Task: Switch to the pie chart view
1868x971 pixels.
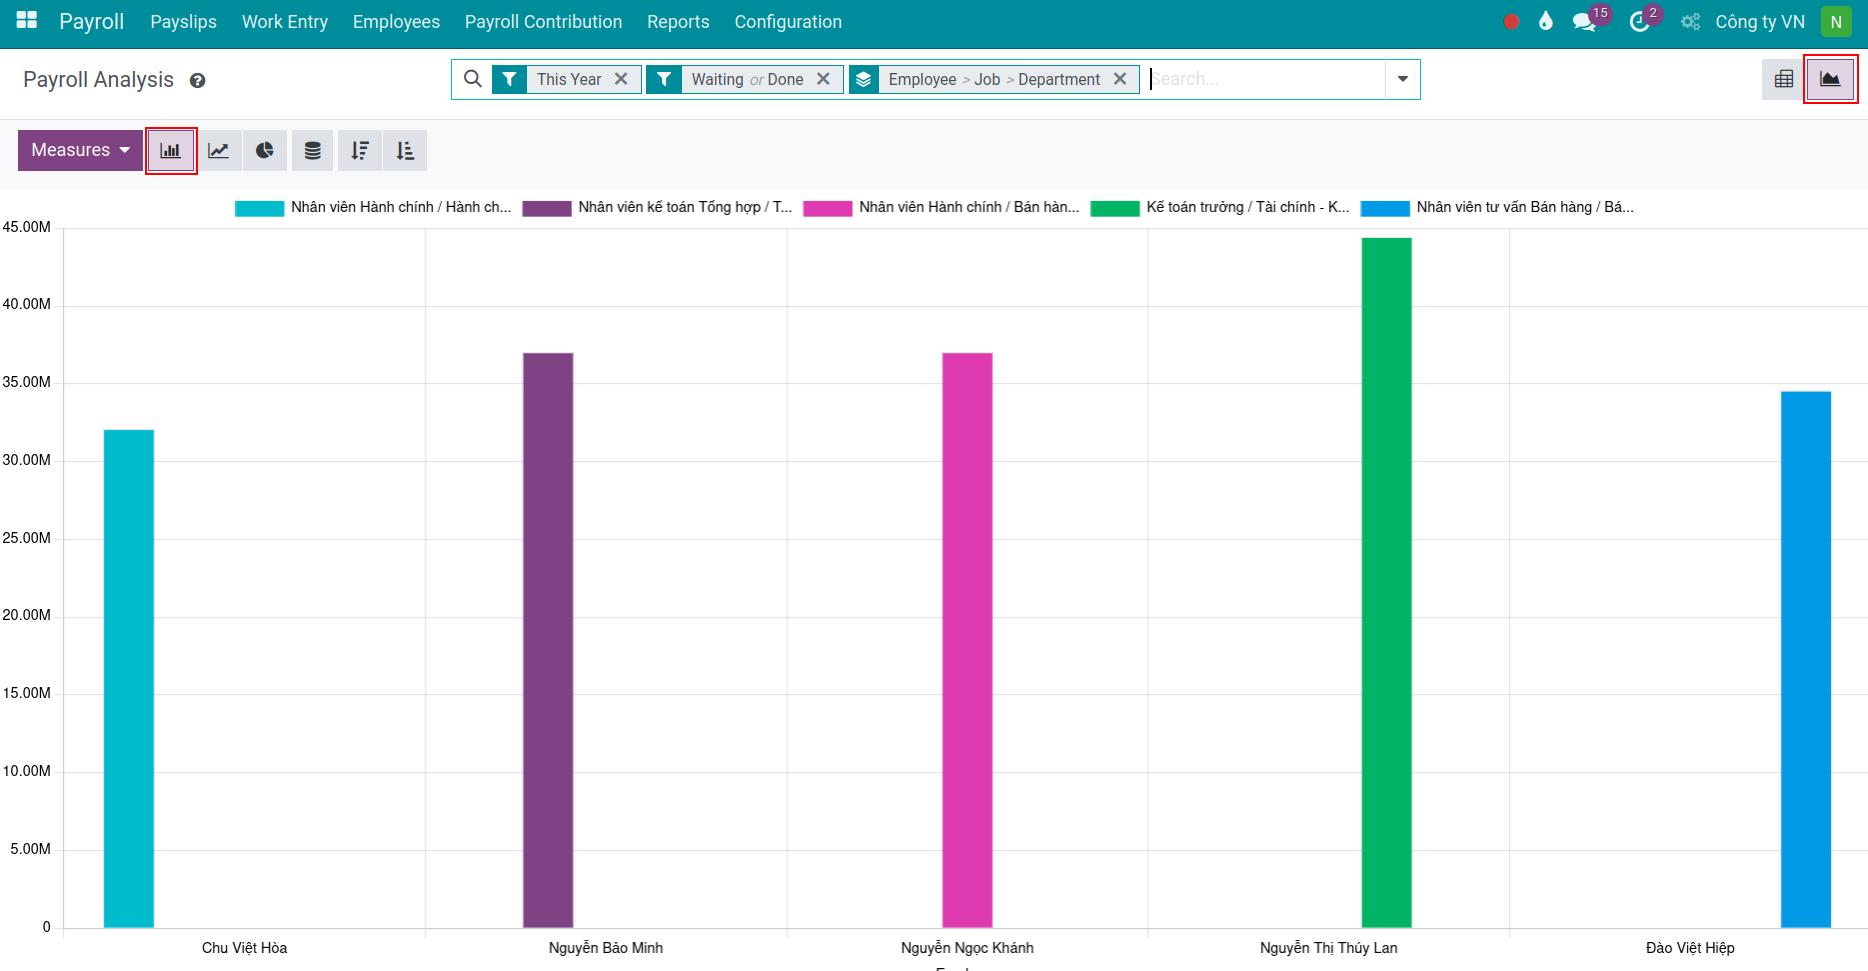Action: click(264, 150)
